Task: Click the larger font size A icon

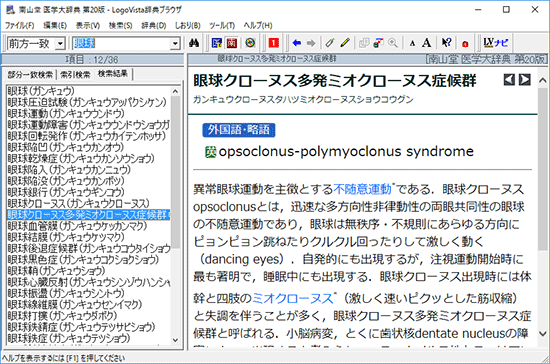Action: [427, 43]
